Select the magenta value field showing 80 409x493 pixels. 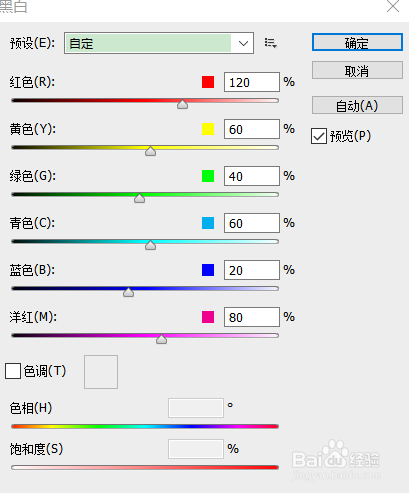click(252, 317)
